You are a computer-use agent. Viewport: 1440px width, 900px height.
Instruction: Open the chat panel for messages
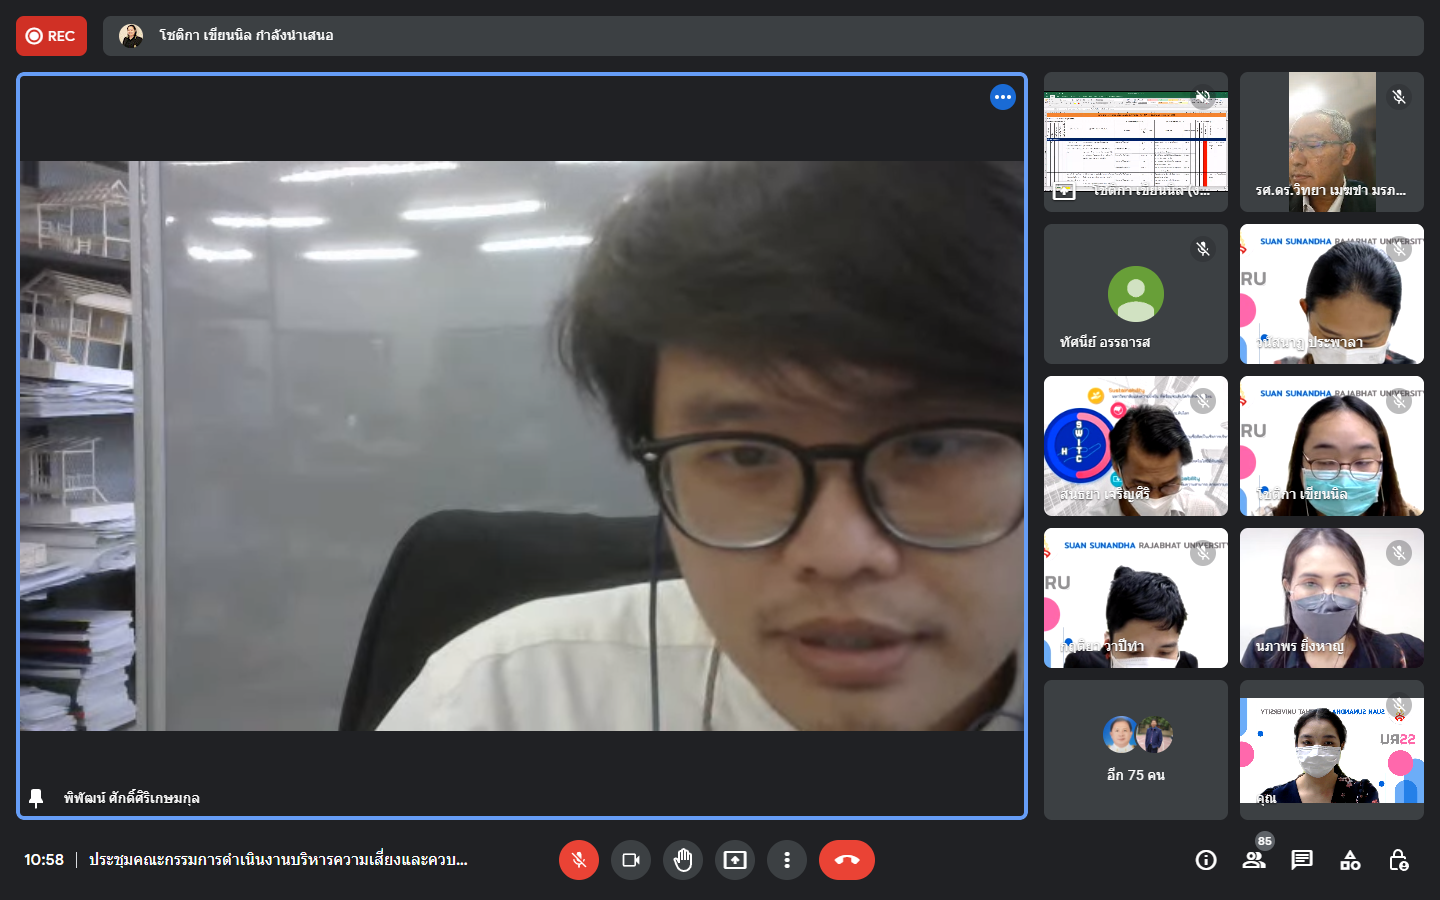(1302, 860)
